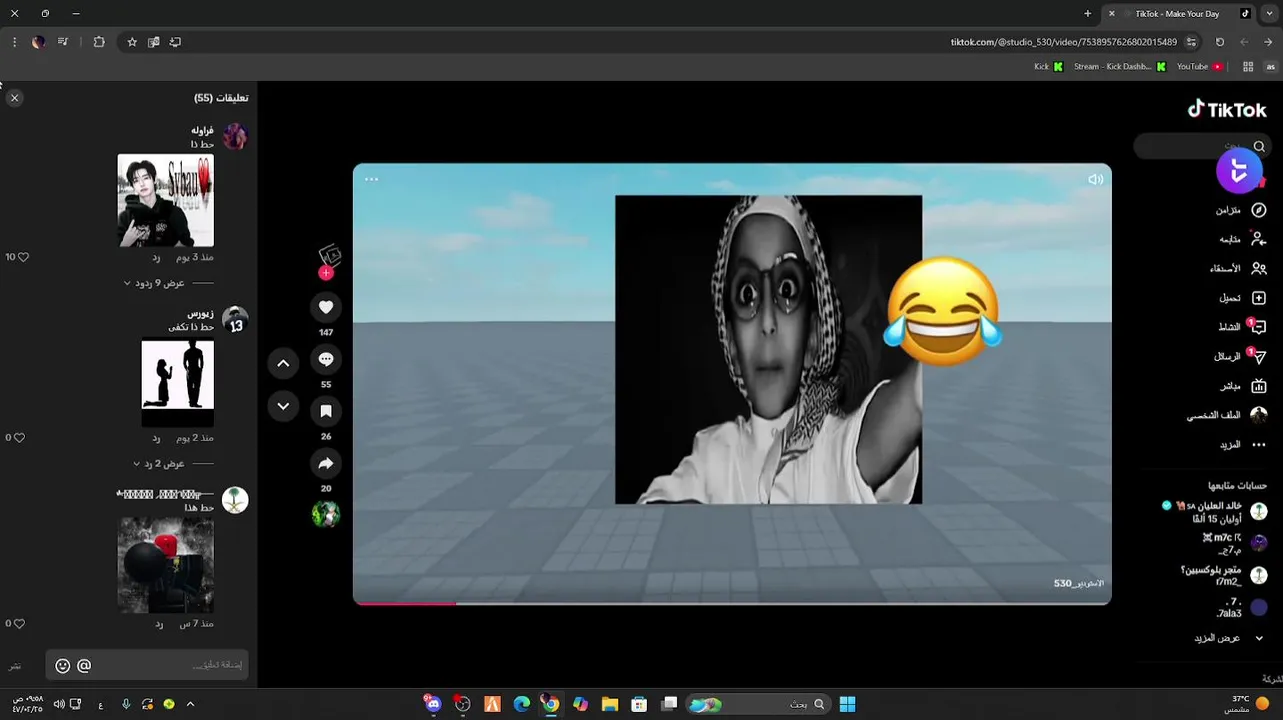
Task: Open فراوله's comment image thumbnail
Action: pos(165,200)
